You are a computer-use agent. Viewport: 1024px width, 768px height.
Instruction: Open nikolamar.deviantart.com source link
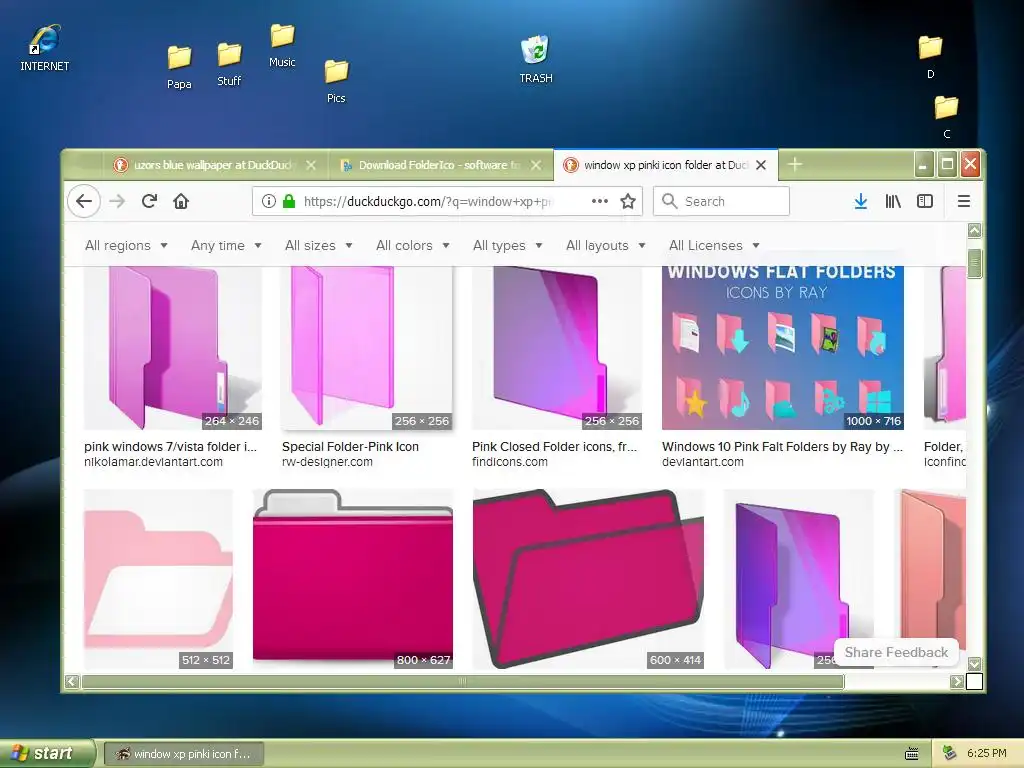pyautogui.click(x=153, y=462)
